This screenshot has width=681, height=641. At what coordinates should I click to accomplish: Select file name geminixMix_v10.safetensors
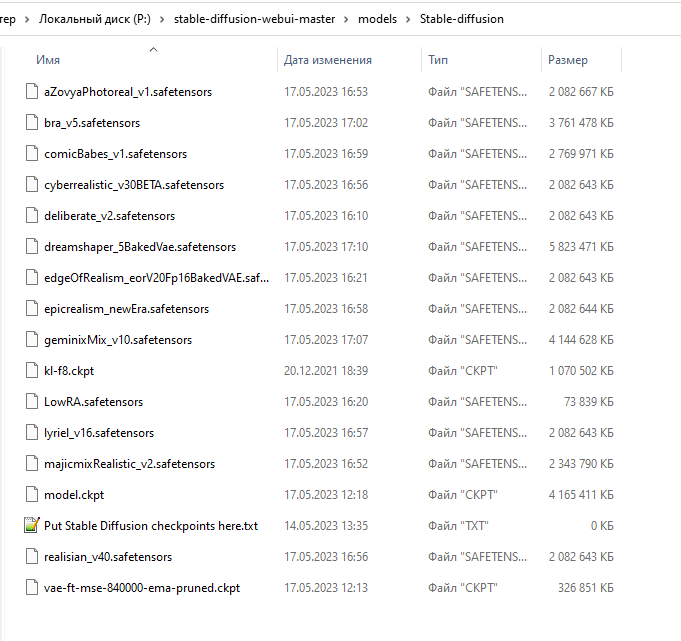point(118,340)
